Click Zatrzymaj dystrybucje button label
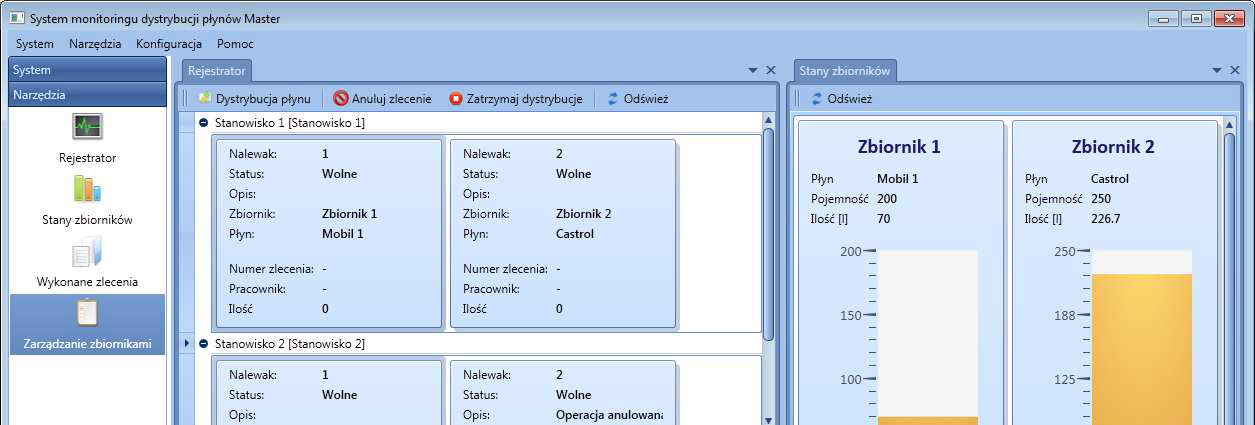 (525, 99)
